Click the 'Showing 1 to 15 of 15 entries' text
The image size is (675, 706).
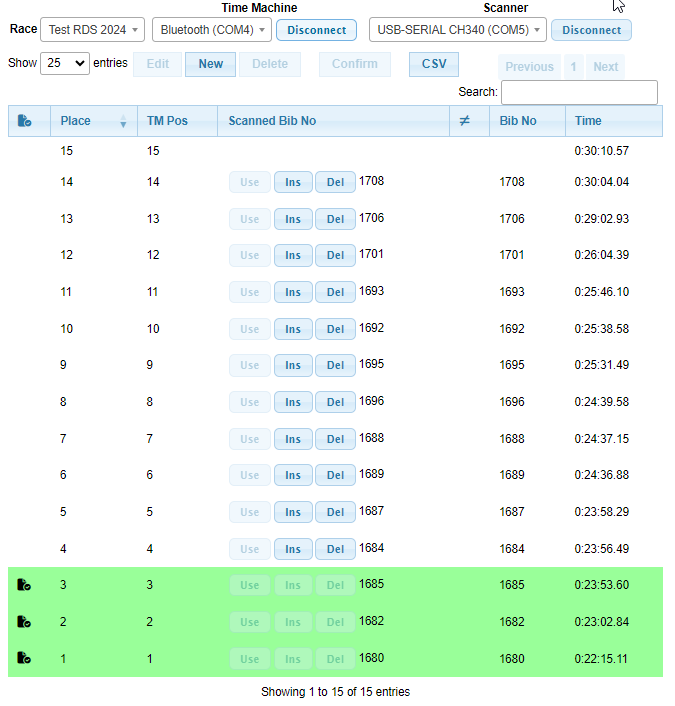tap(335, 692)
